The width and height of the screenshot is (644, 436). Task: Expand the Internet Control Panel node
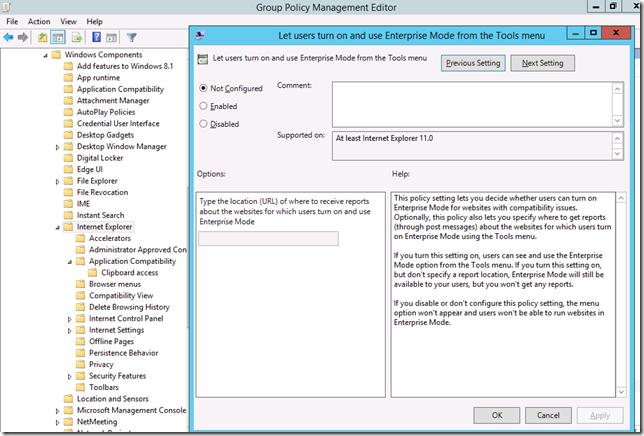(x=71, y=319)
